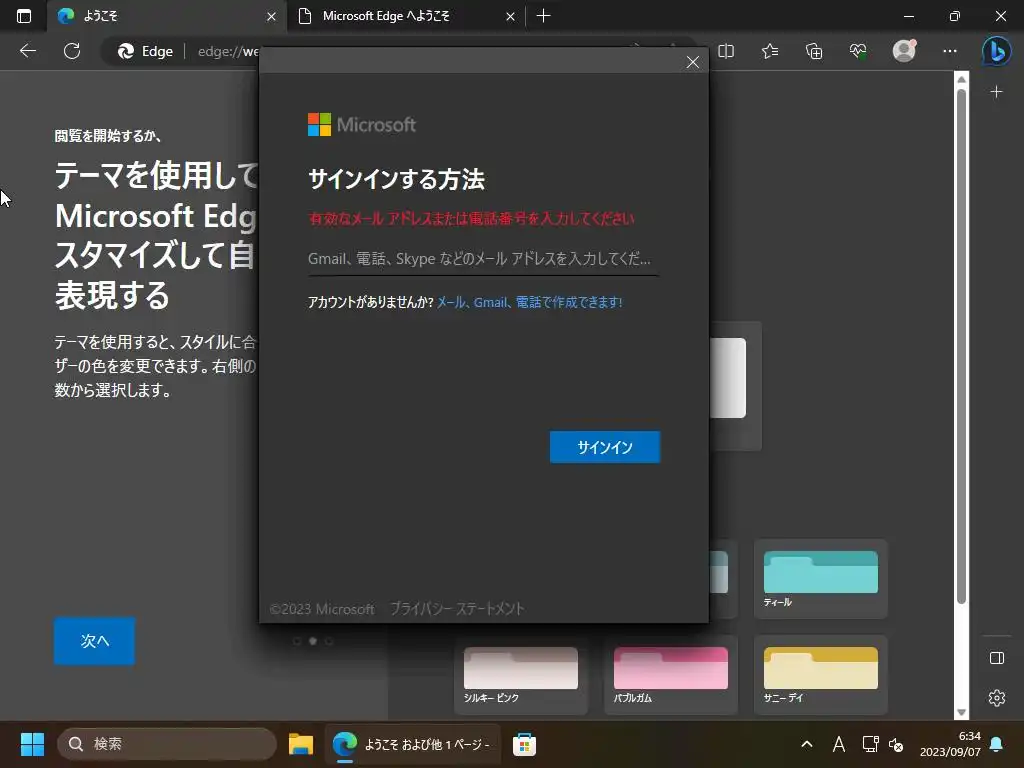Click the scrollbar down arrow
Screen dimensions: 1024x768
coord(961,712)
